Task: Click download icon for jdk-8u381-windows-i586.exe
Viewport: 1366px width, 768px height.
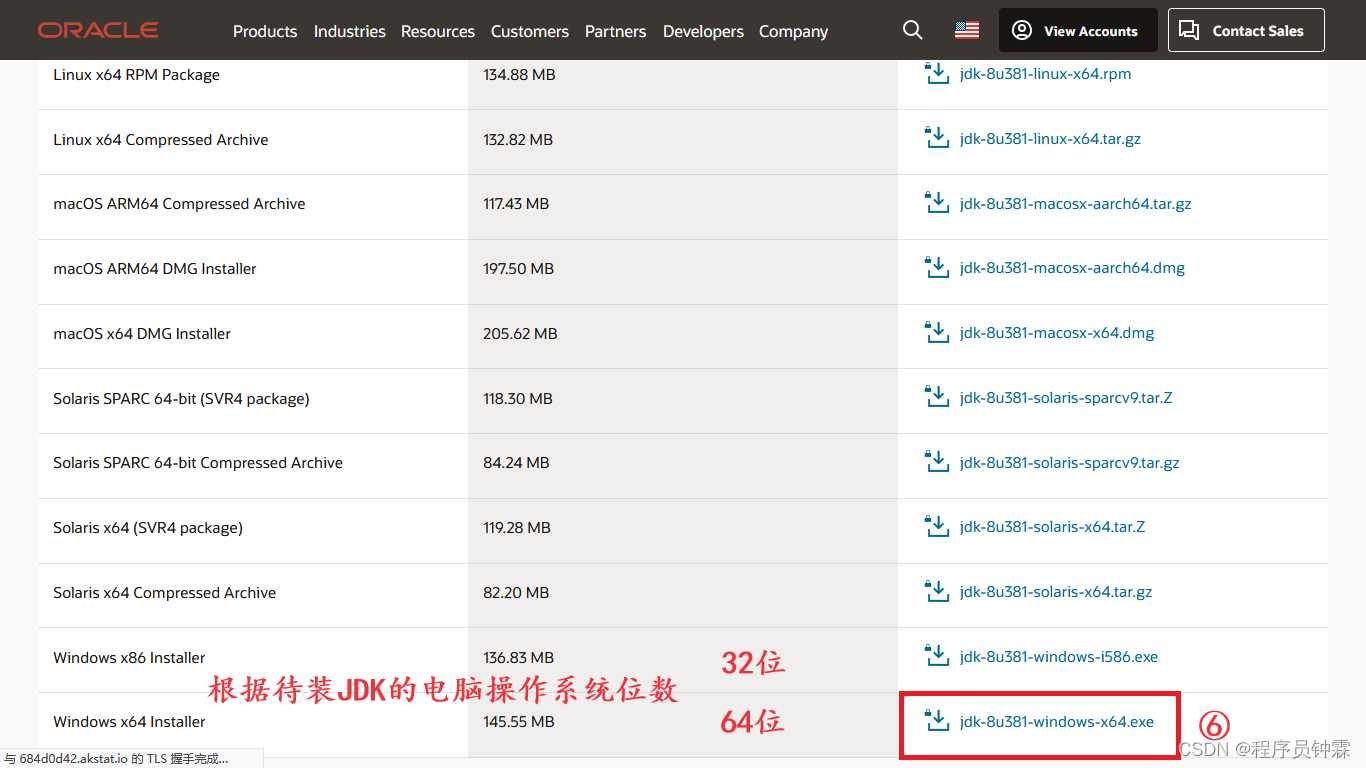Action: coord(937,656)
